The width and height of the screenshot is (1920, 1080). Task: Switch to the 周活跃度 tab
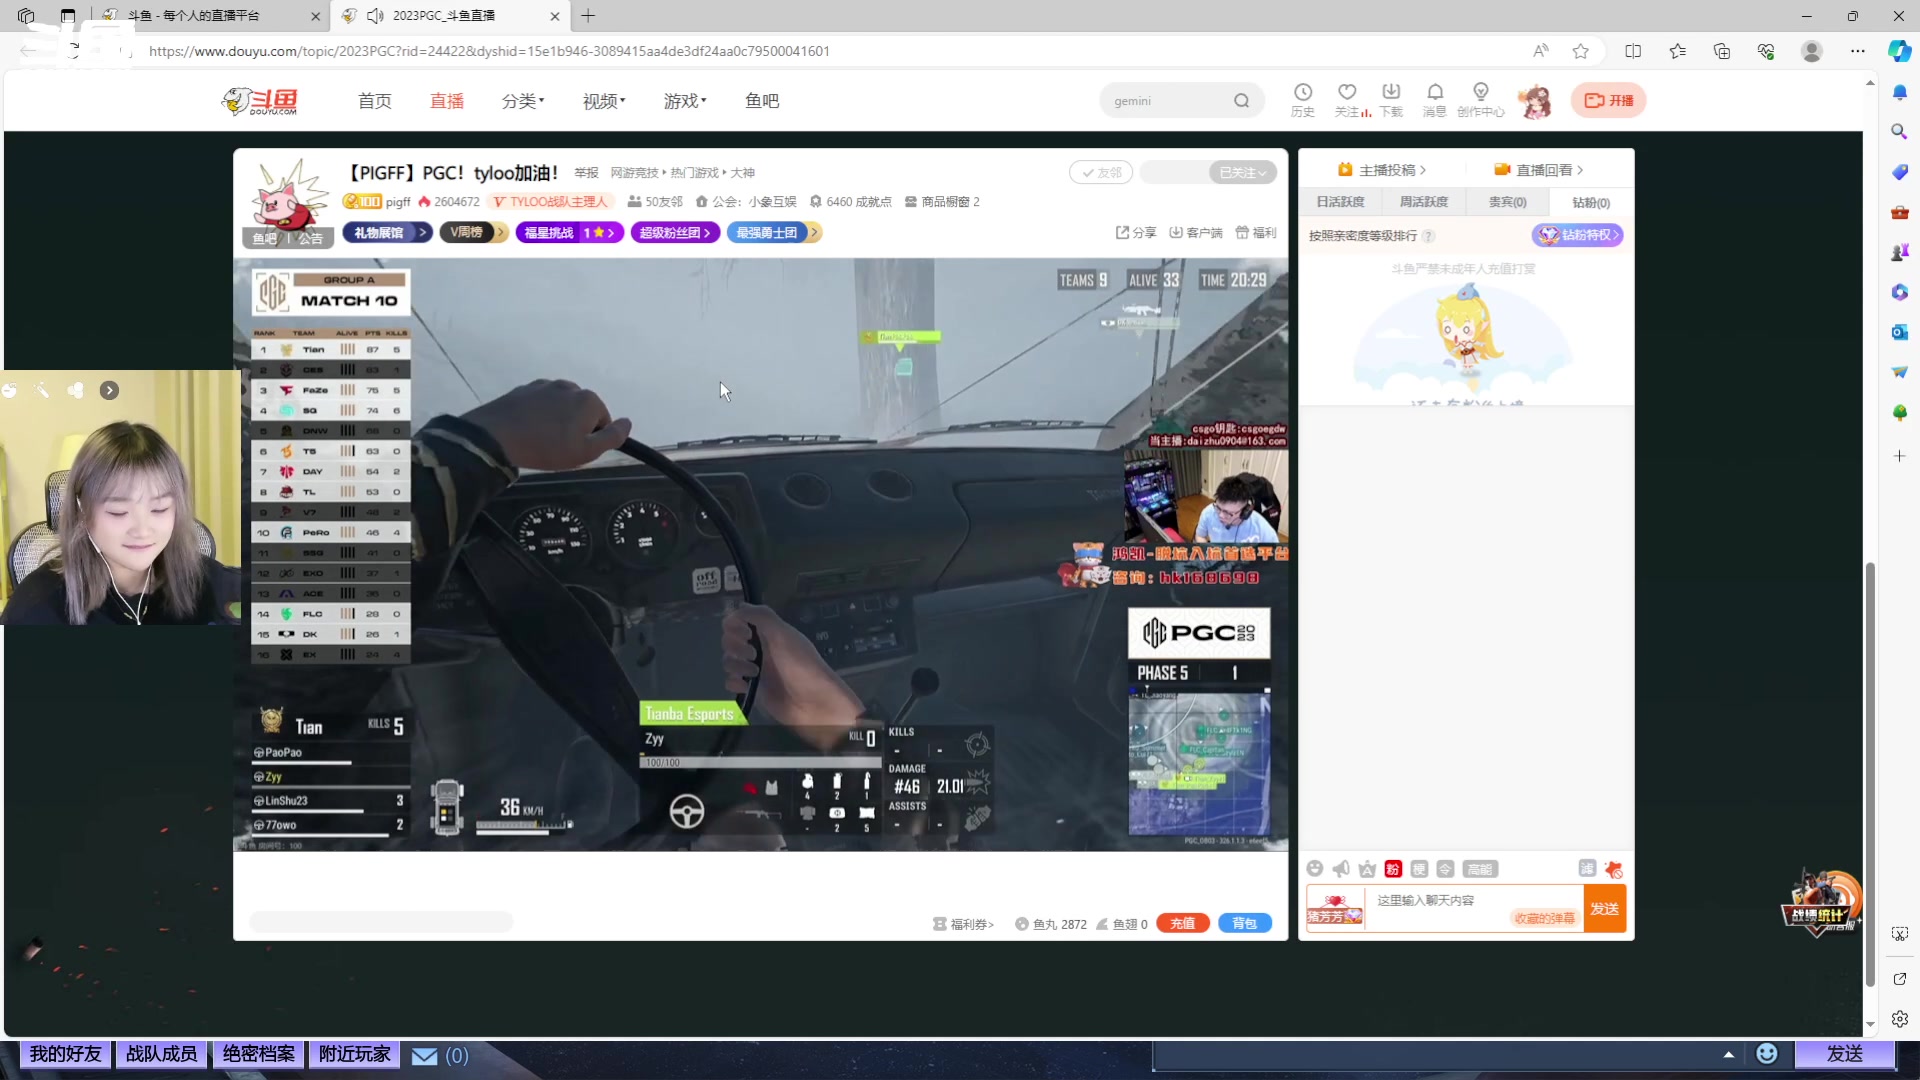(x=1424, y=202)
